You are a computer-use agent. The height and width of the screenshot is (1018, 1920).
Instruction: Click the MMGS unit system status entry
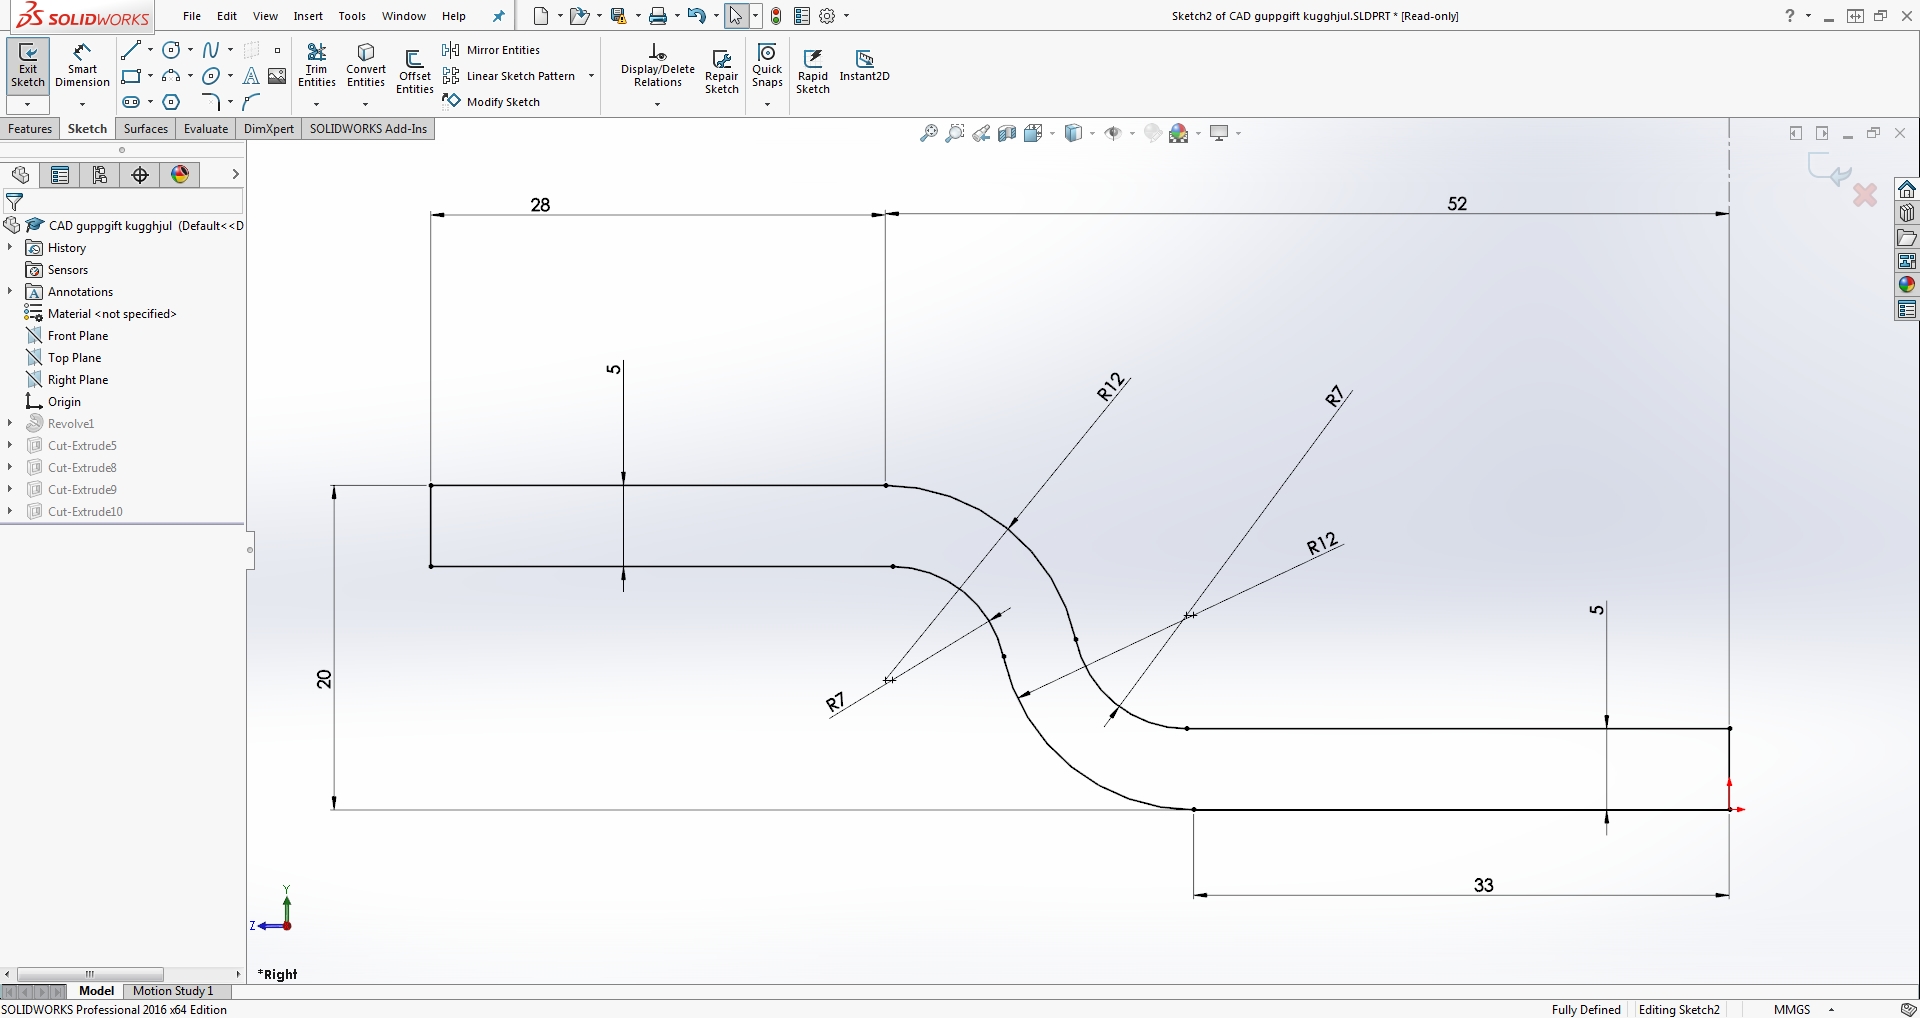1792,1009
